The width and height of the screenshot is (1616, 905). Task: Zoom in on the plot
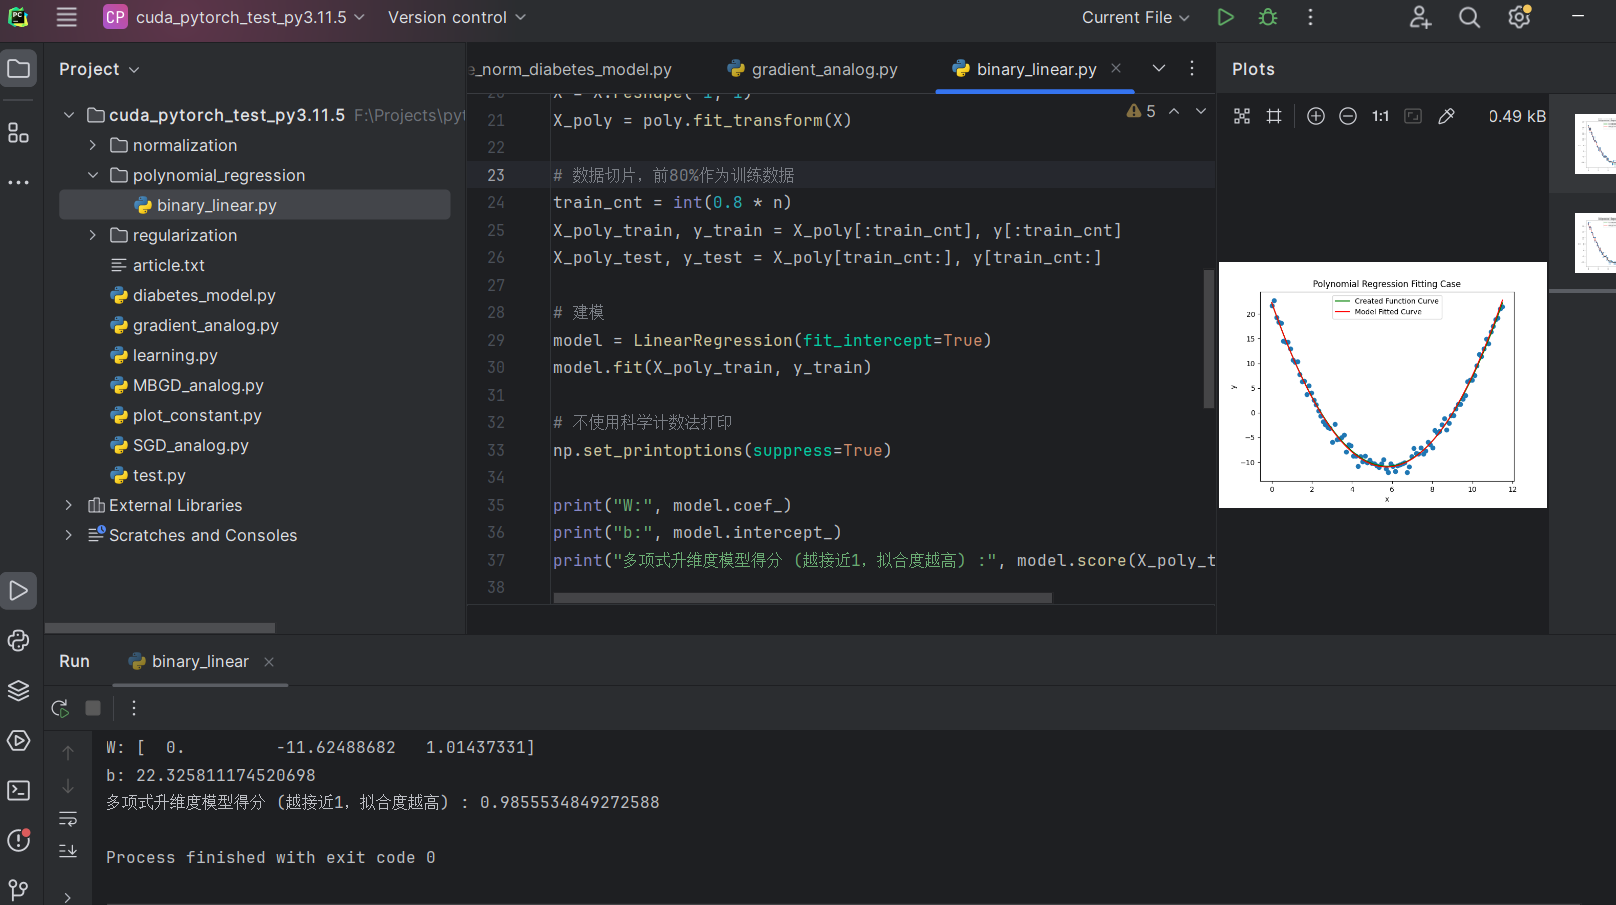(1316, 116)
